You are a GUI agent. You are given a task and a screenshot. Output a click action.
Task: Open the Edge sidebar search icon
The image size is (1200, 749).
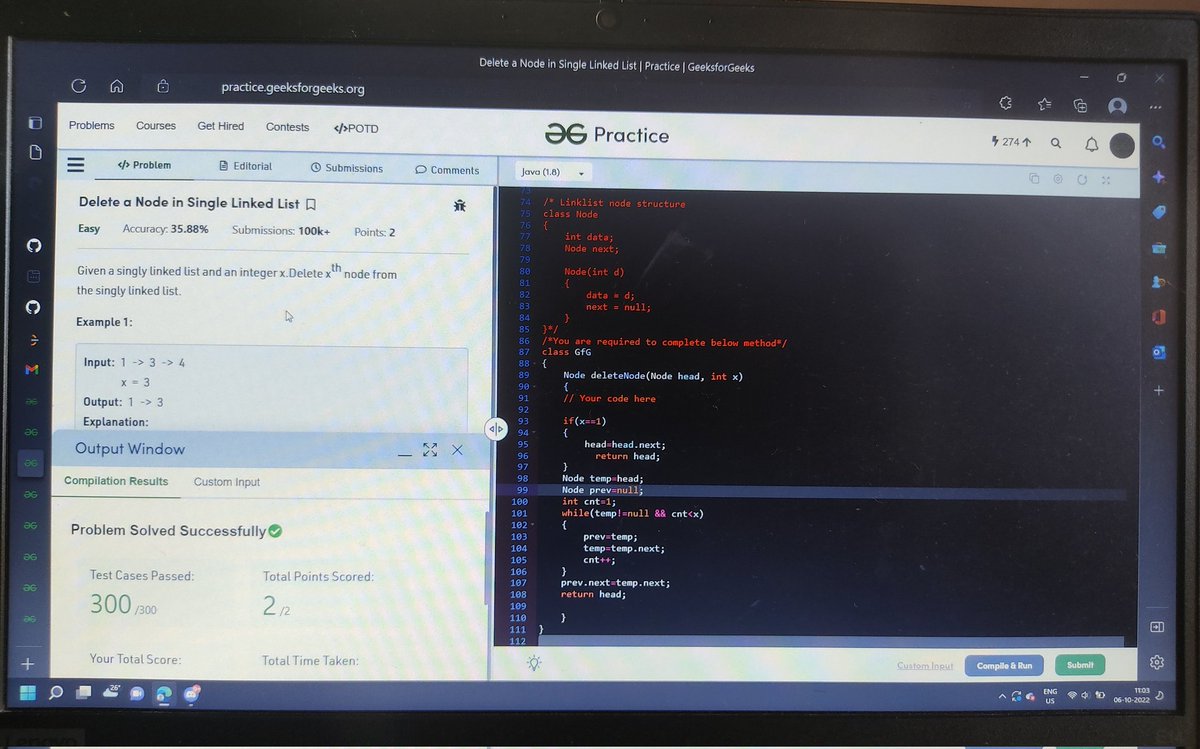tap(1159, 143)
